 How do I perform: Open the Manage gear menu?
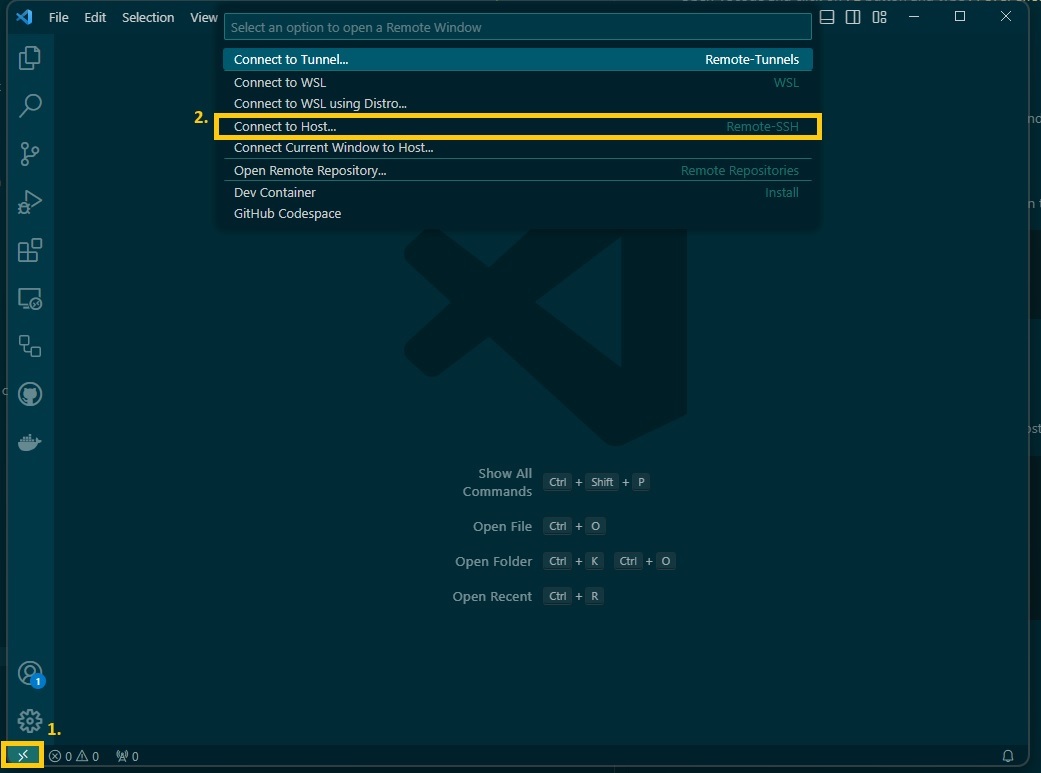click(x=30, y=720)
